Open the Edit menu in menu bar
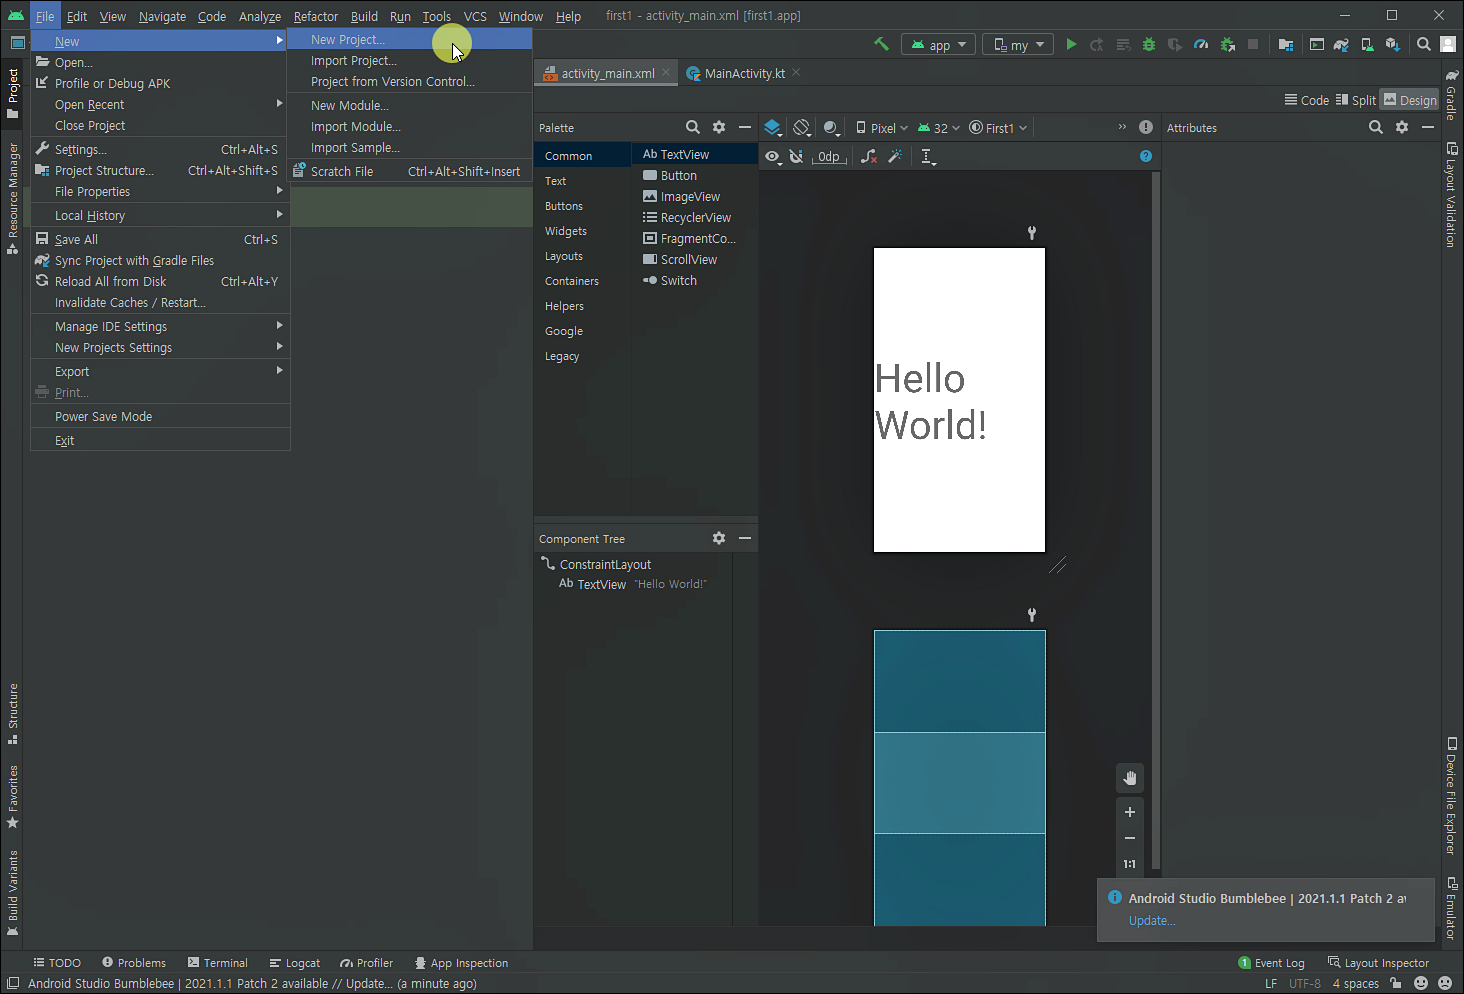Viewport: 1464px width, 994px height. click(77, 16)
